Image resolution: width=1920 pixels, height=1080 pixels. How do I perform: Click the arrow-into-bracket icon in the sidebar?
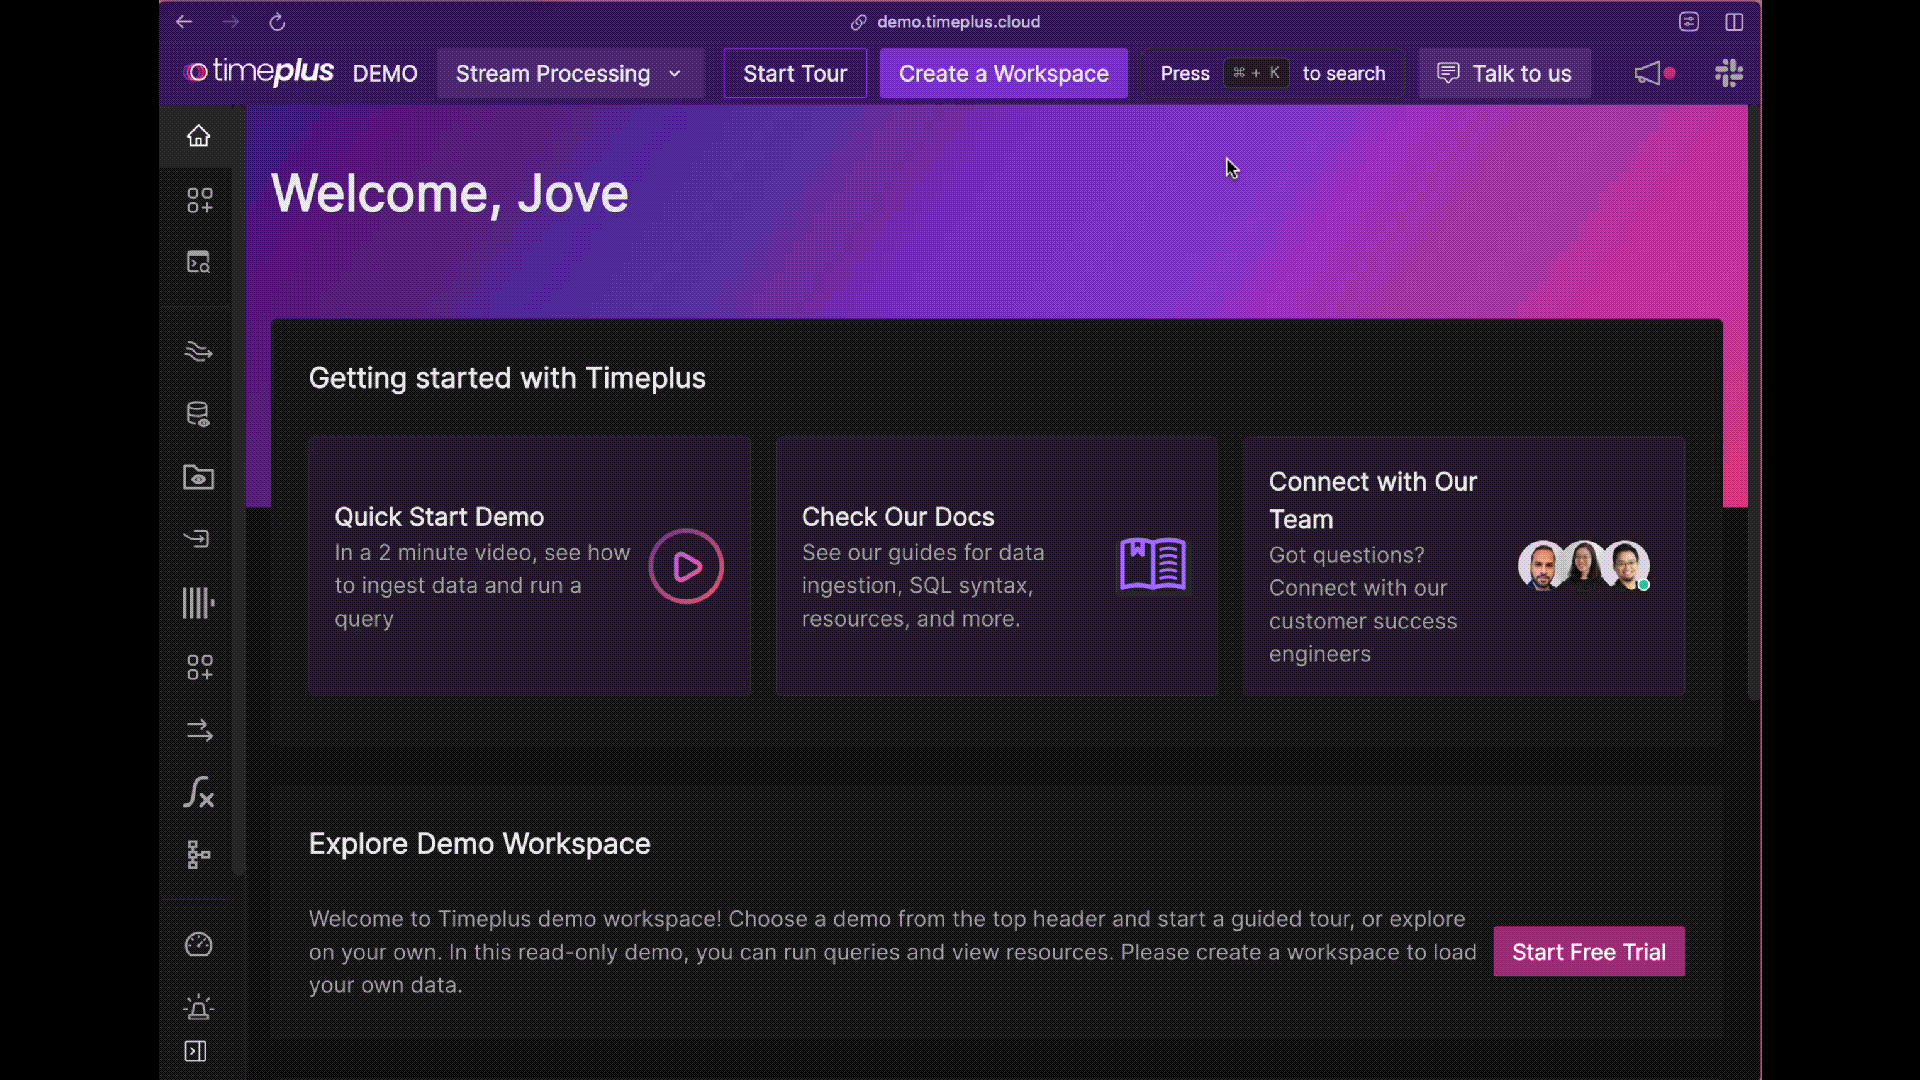point(197,539)
